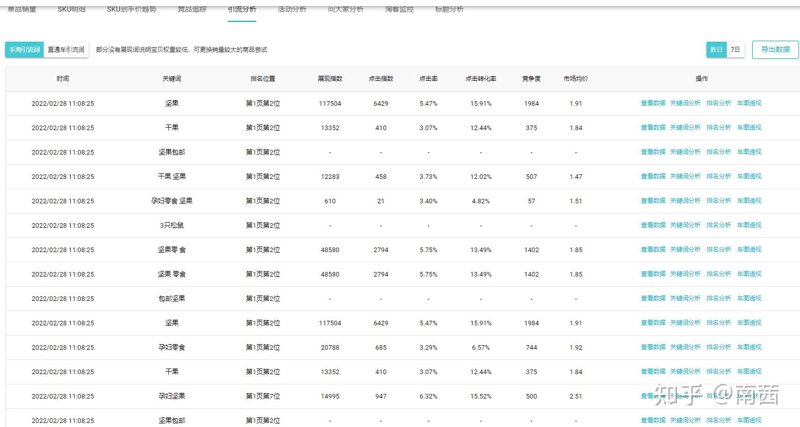Screen dimensions: 800x427
Task: Click the 市场均价 value 2.51
Action: 576,396
